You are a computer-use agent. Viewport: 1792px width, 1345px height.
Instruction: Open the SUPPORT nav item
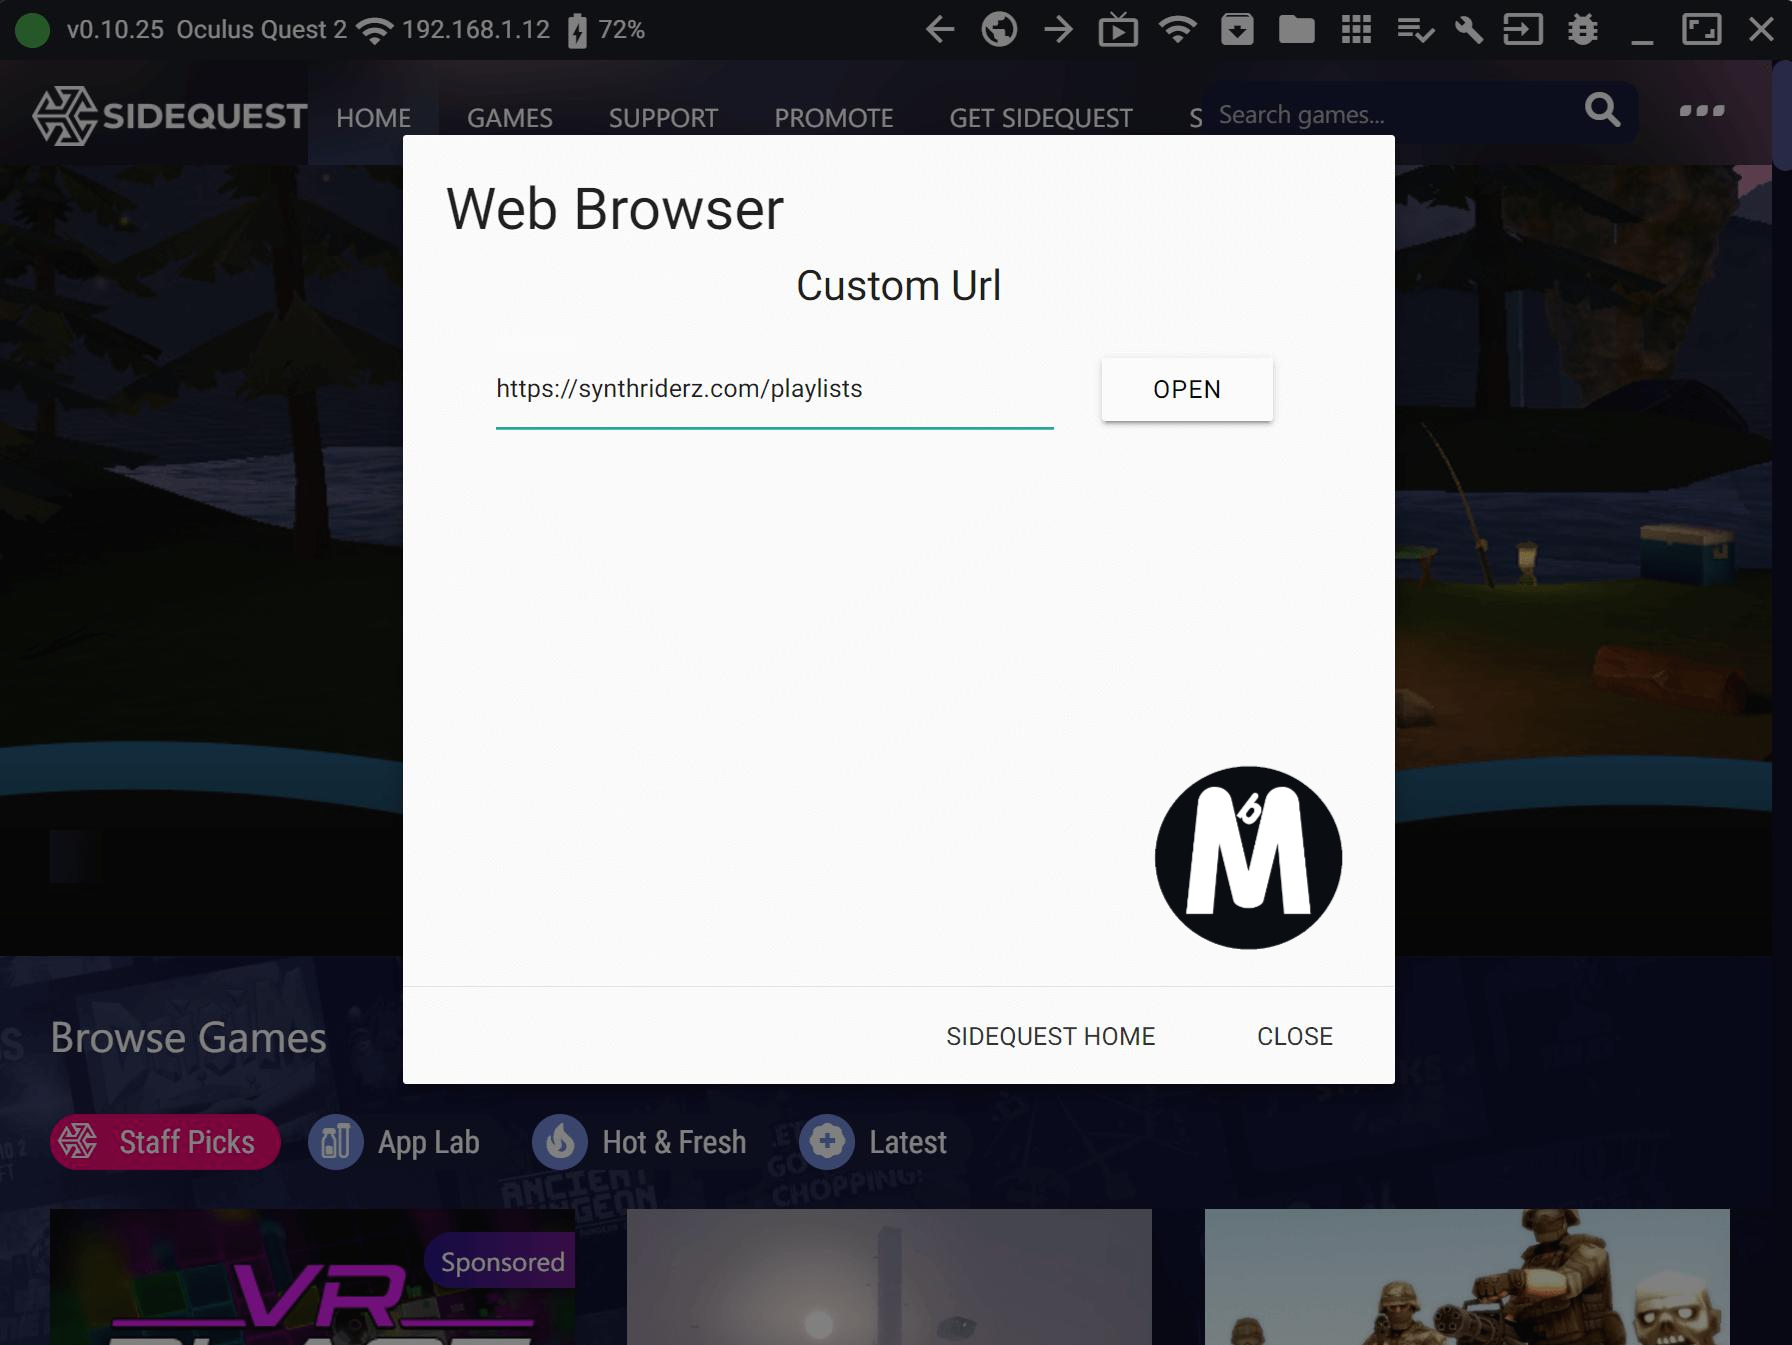[663, 118]
